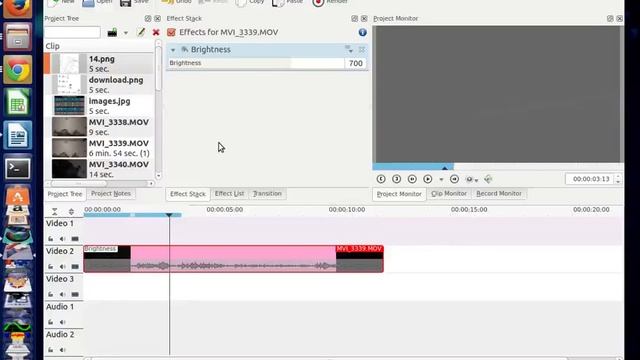The height and width of the screenshot is (360, 640).
Task: Lock the Video 2 track
Action: point(51,267)
